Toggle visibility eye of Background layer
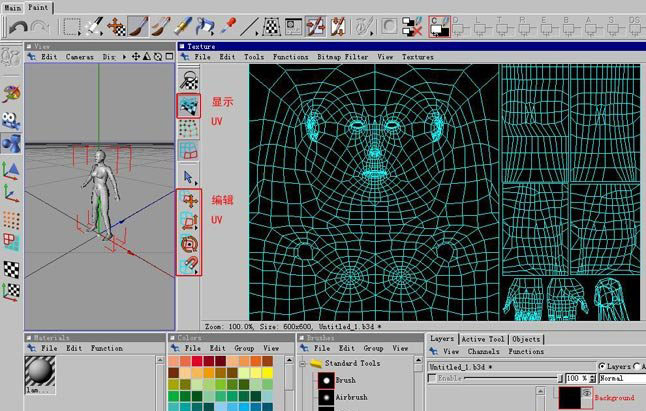The height and width of the screenshot is (411, 646). 587,394
